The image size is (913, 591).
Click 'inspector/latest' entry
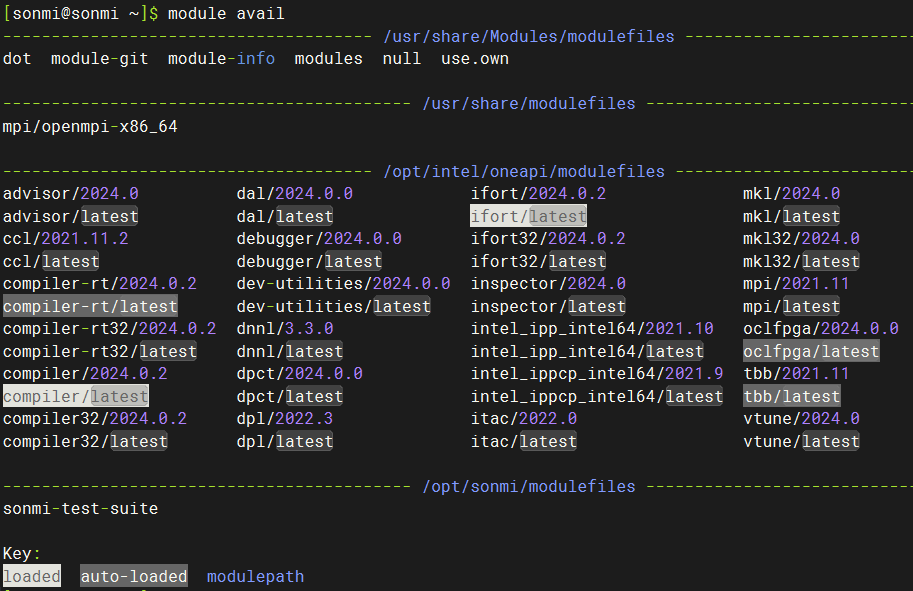(548, 306)
